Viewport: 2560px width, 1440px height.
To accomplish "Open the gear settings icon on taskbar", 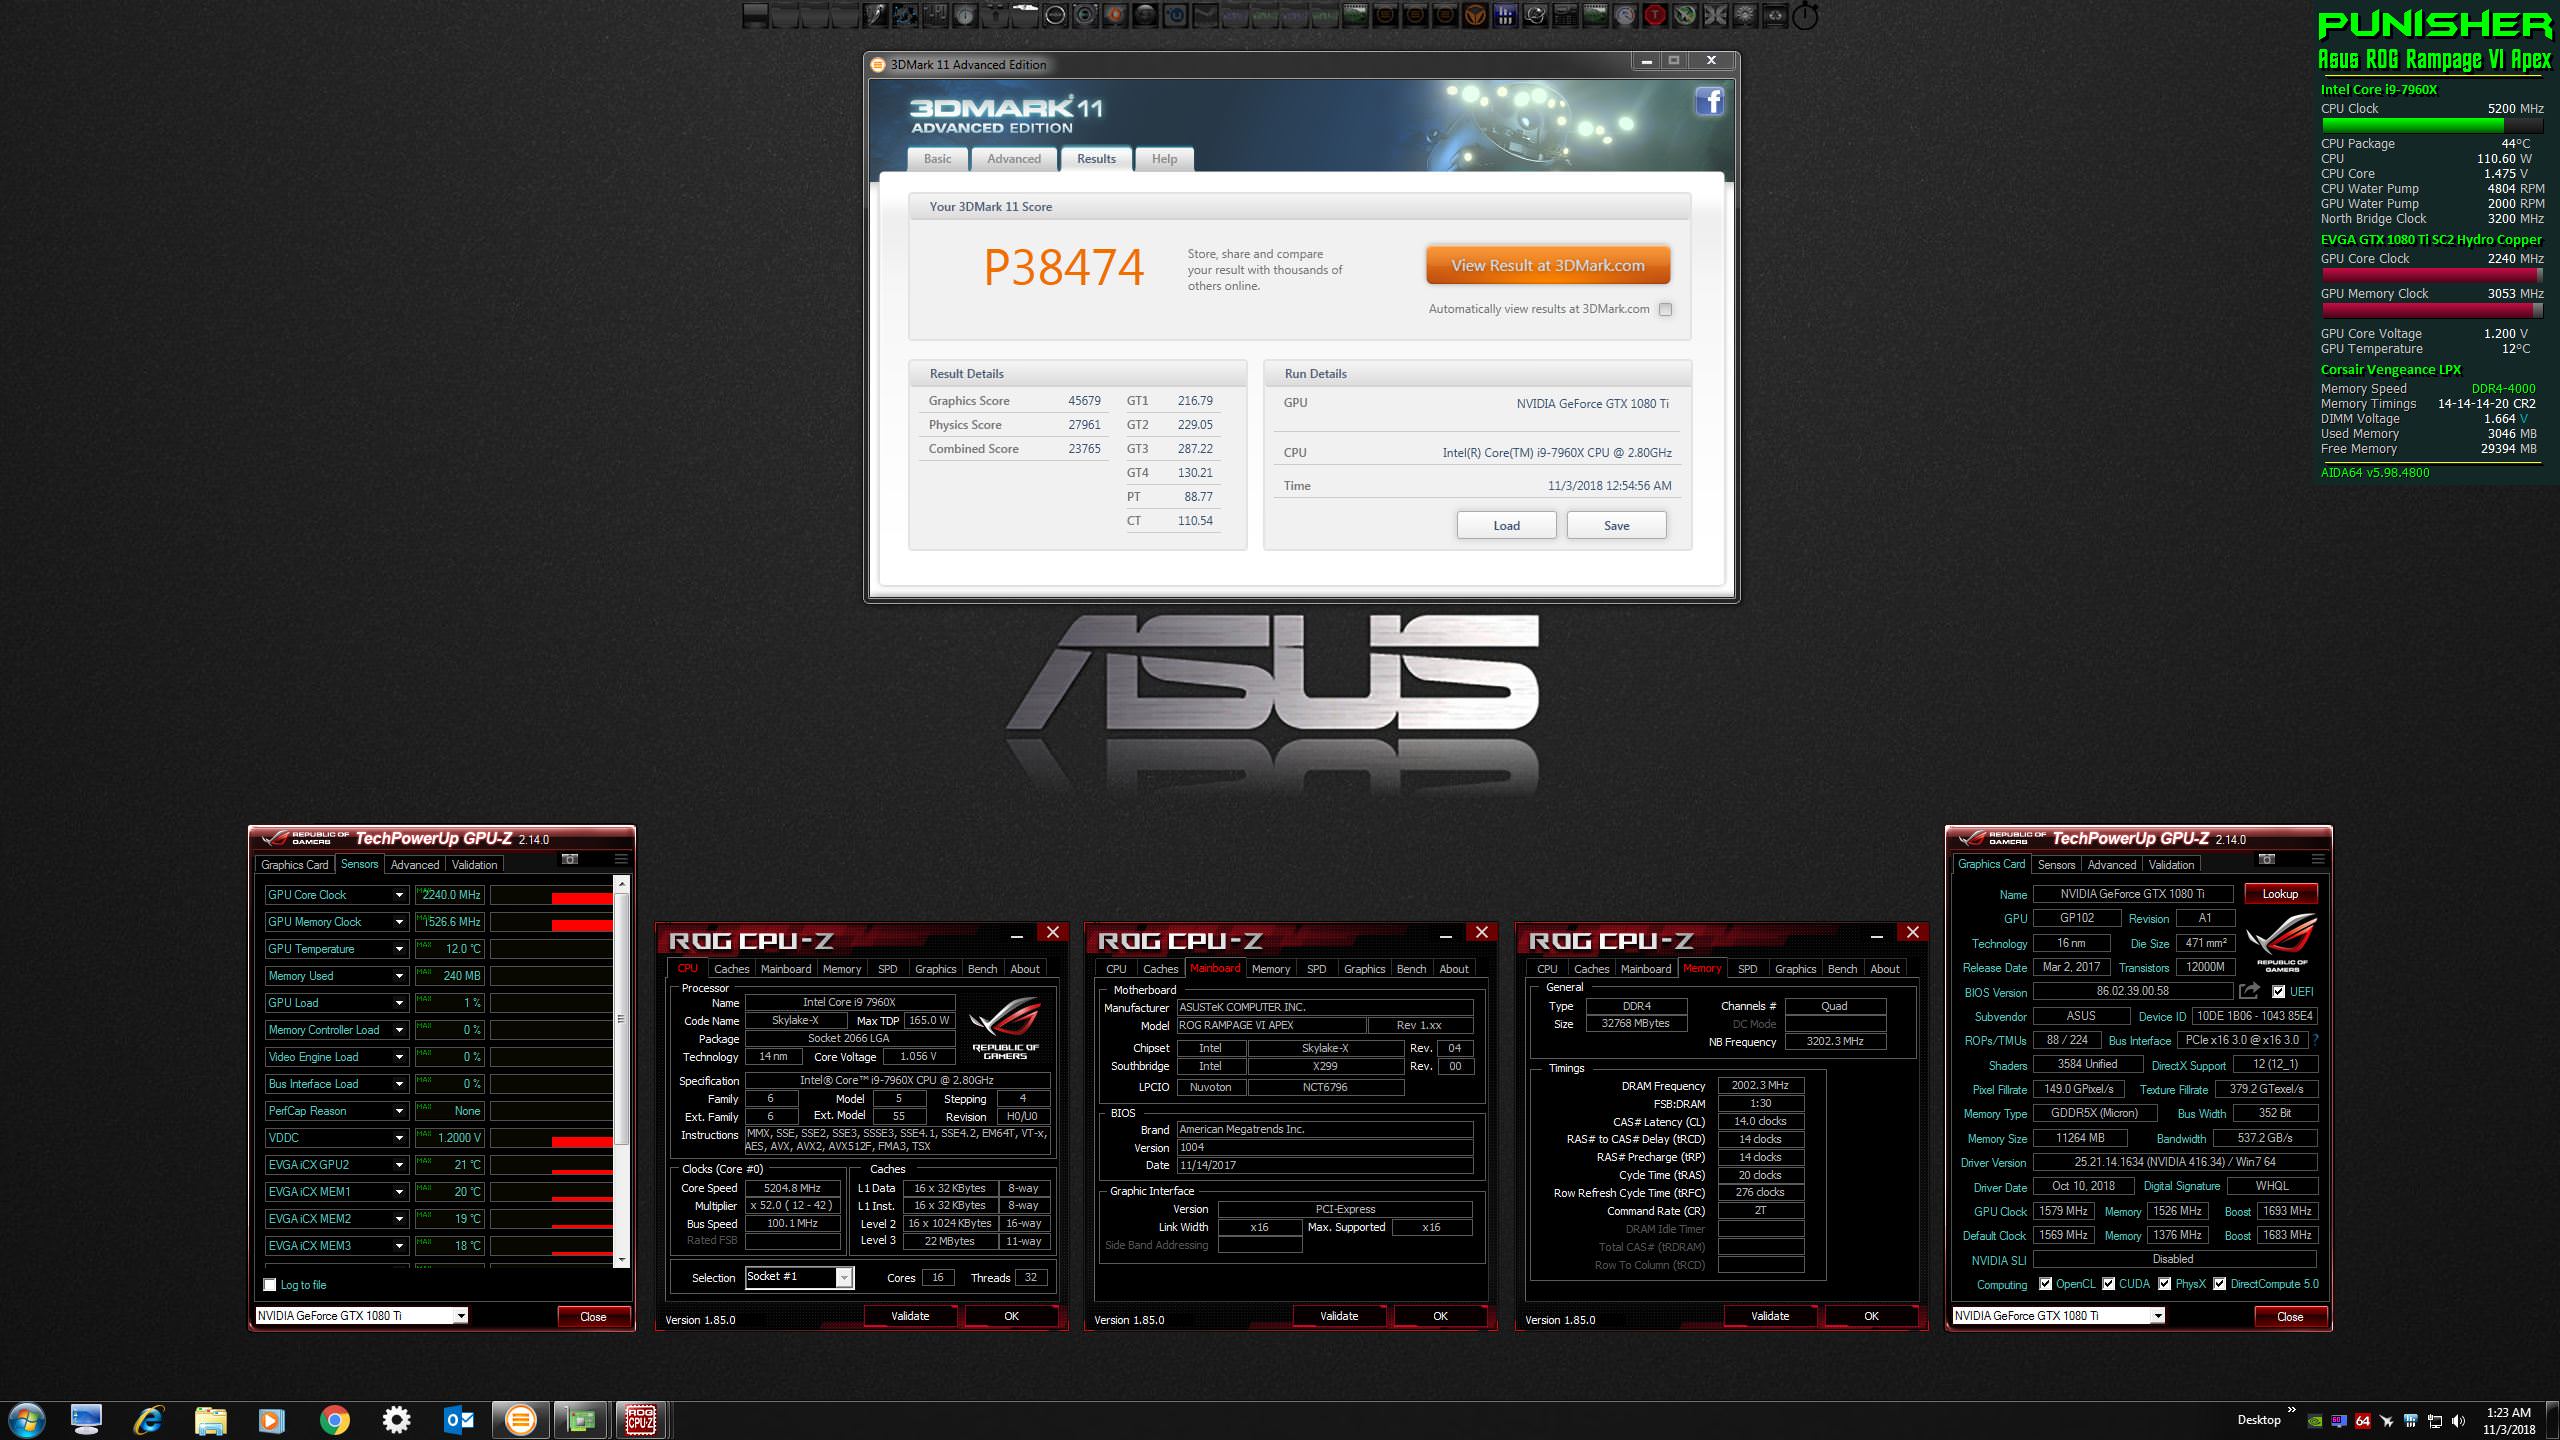I will 397,1420.
